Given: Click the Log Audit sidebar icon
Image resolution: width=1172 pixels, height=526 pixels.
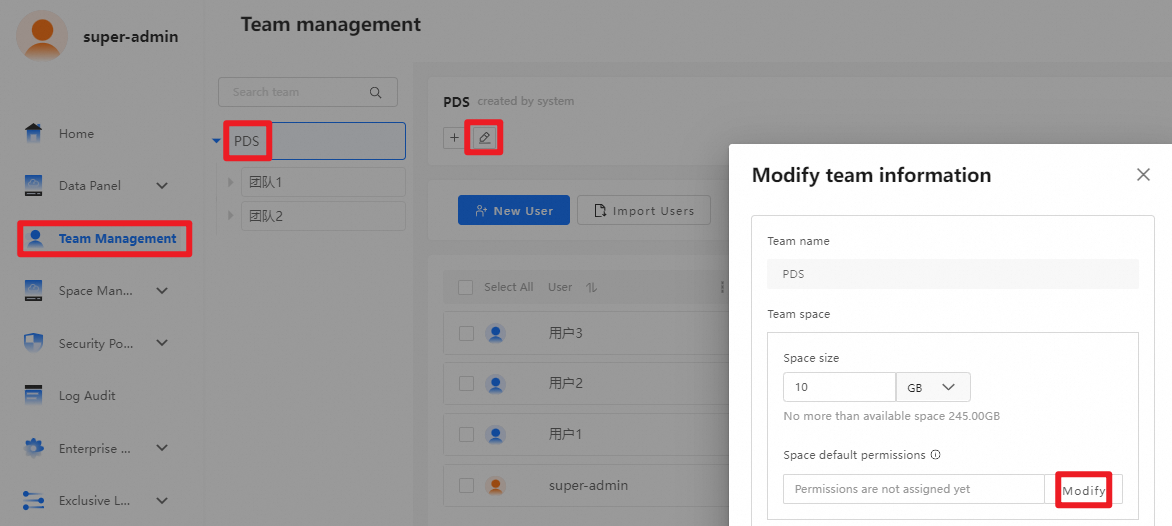Looking at the screenshot, I should [34, 395].
